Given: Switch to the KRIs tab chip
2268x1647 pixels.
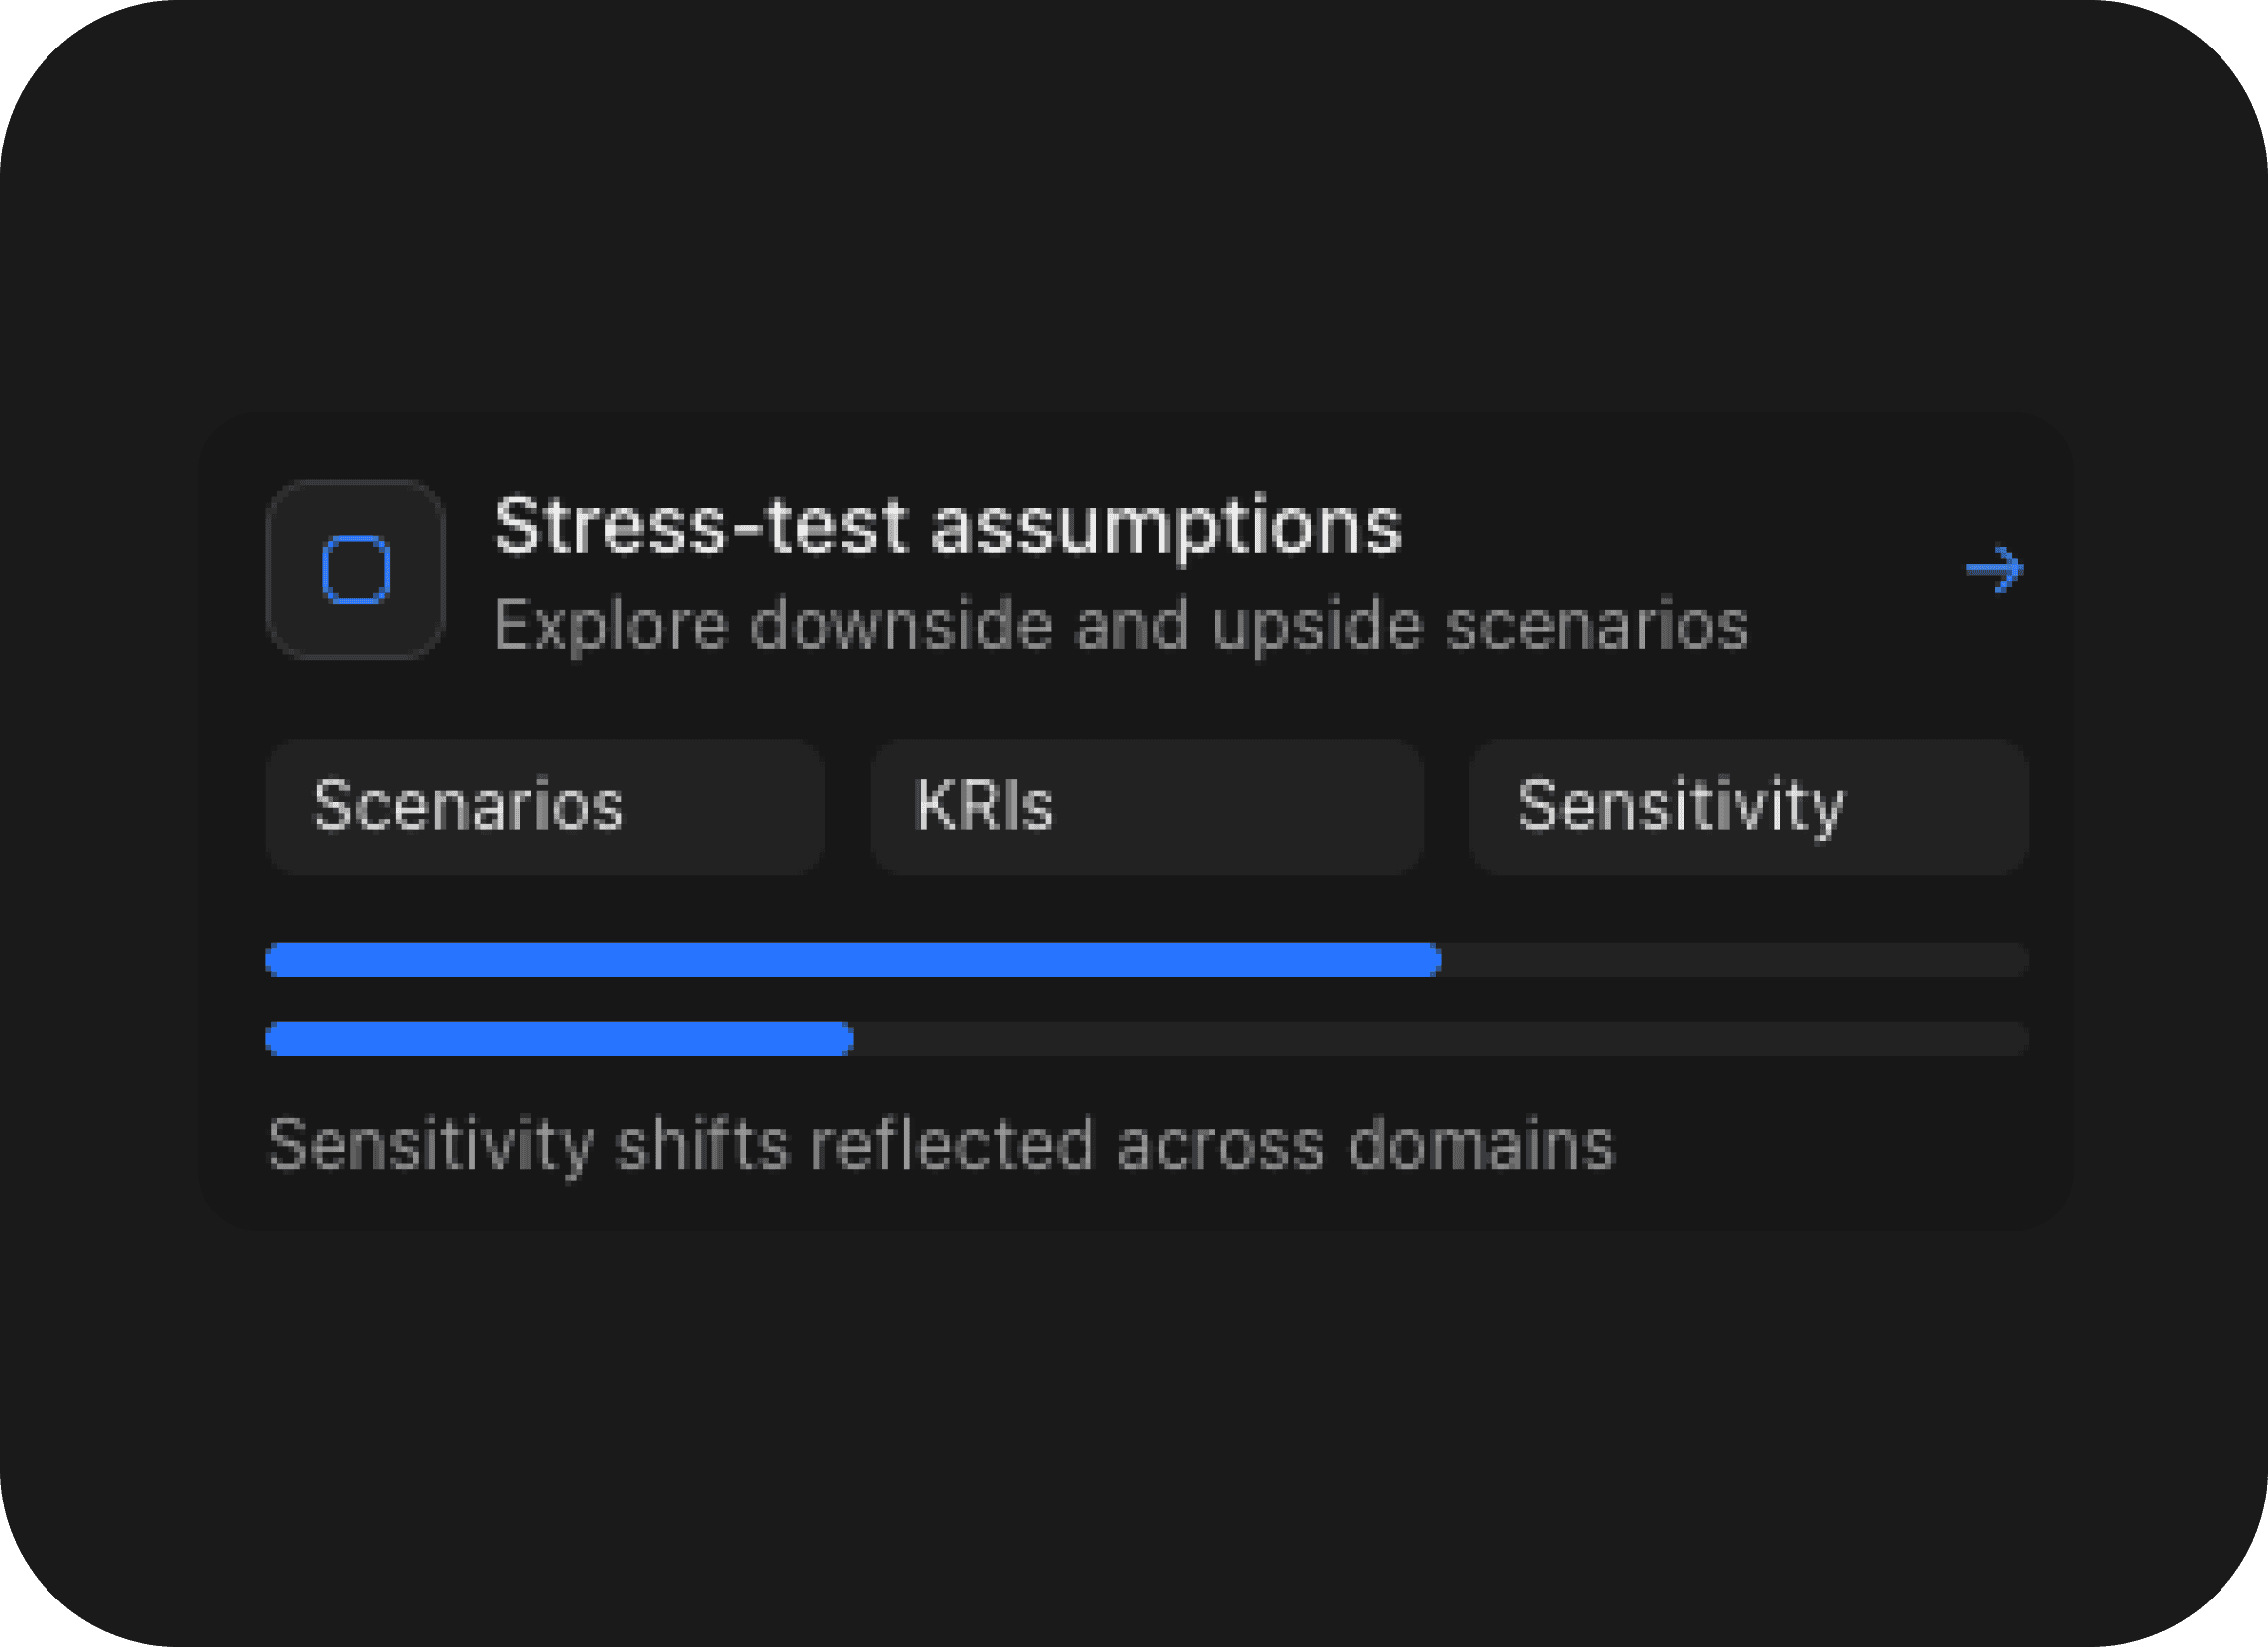Looking at the screenshot, I should [1146, 807].
